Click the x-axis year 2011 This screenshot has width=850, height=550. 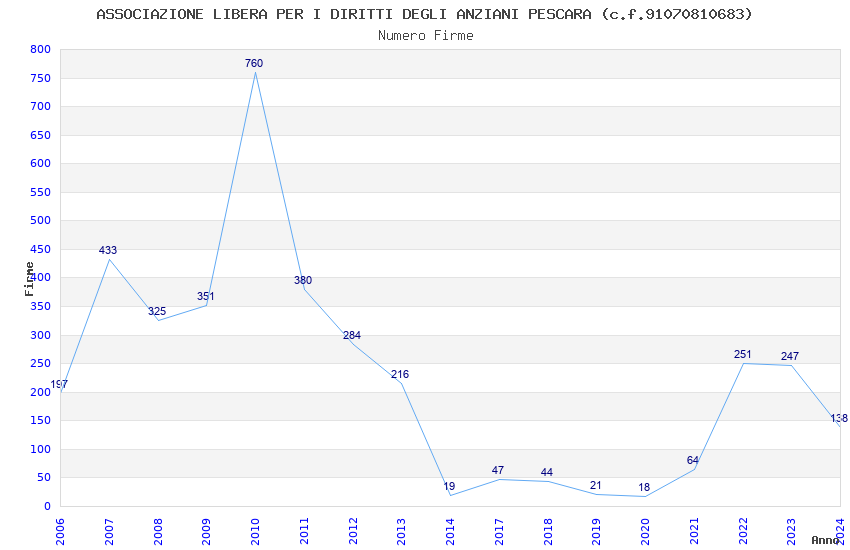click(x=304, y=532)
